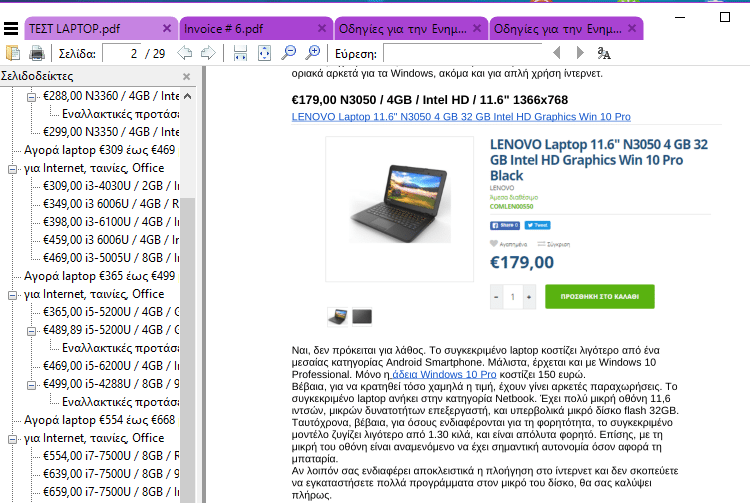Open the άδεια Windows 10 Pro link

pyautogui.click(x=444, y=374)
